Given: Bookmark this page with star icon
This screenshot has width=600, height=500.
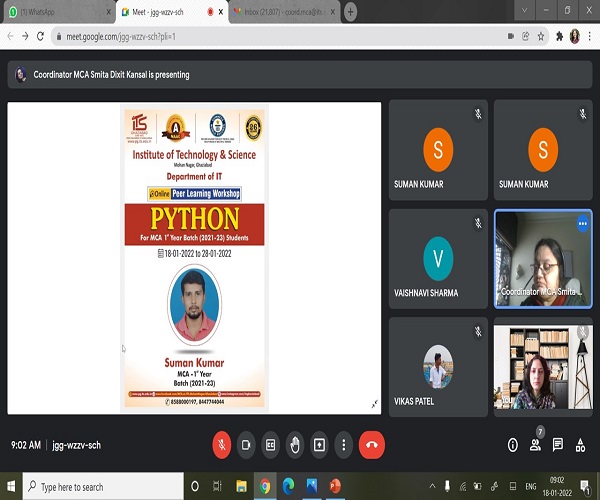Looking at the screenshot, I should [x=541, y=36].
